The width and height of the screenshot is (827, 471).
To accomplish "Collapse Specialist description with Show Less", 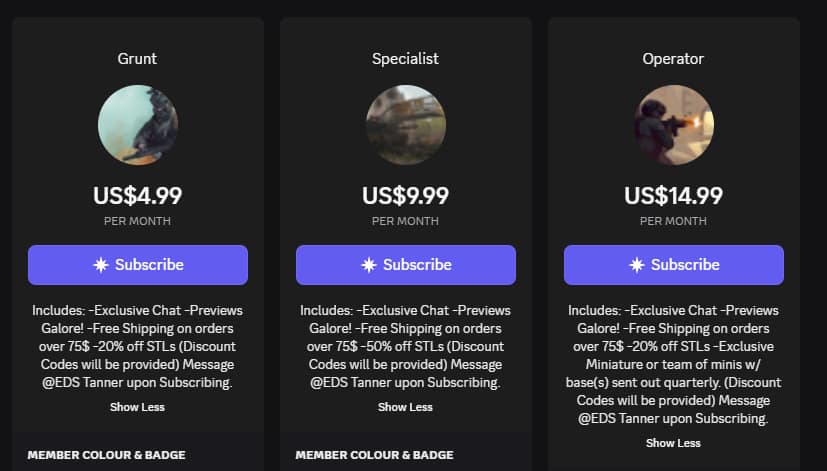I will (405, 407).
